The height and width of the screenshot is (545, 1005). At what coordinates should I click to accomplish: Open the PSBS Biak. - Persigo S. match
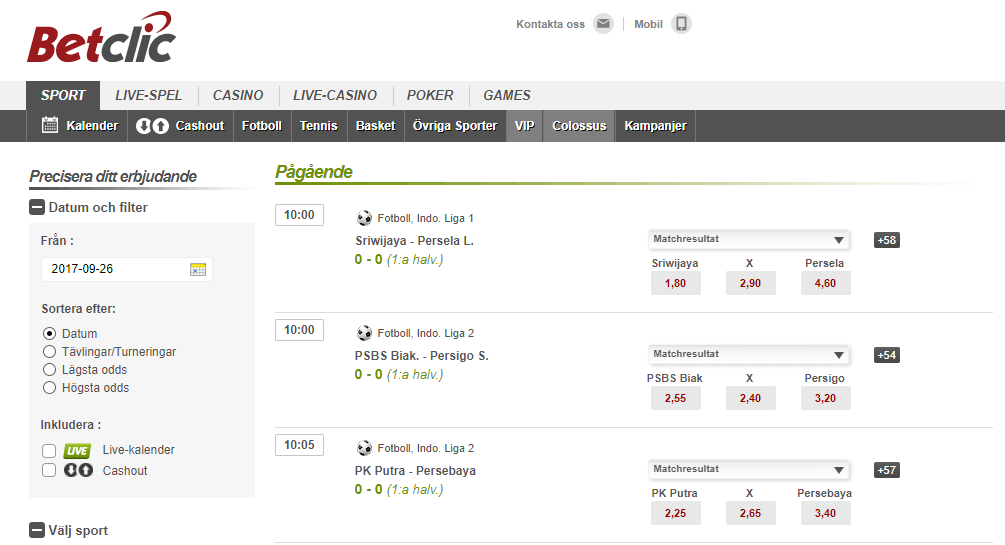(x=422, y=355)
